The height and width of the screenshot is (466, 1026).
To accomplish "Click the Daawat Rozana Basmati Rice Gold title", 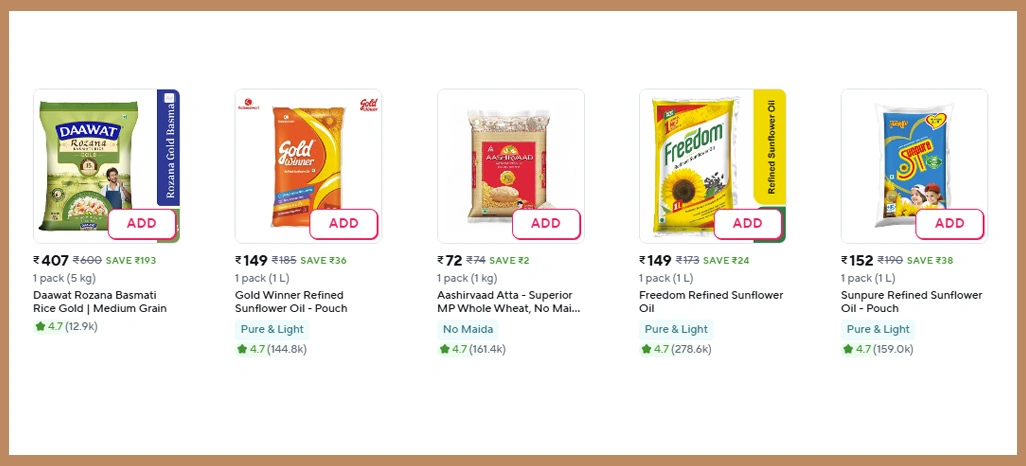I will (100, 302).
